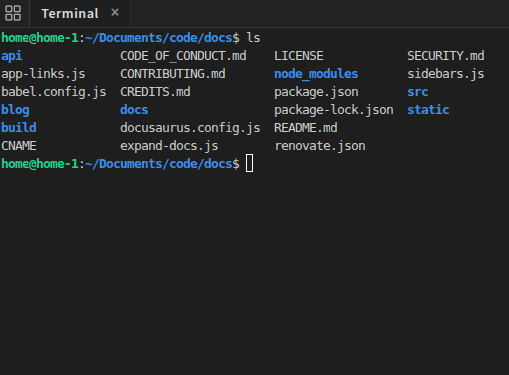Click the 'sidebars.js' file name
The image size is (509, 375).
(x=446, y=74)
